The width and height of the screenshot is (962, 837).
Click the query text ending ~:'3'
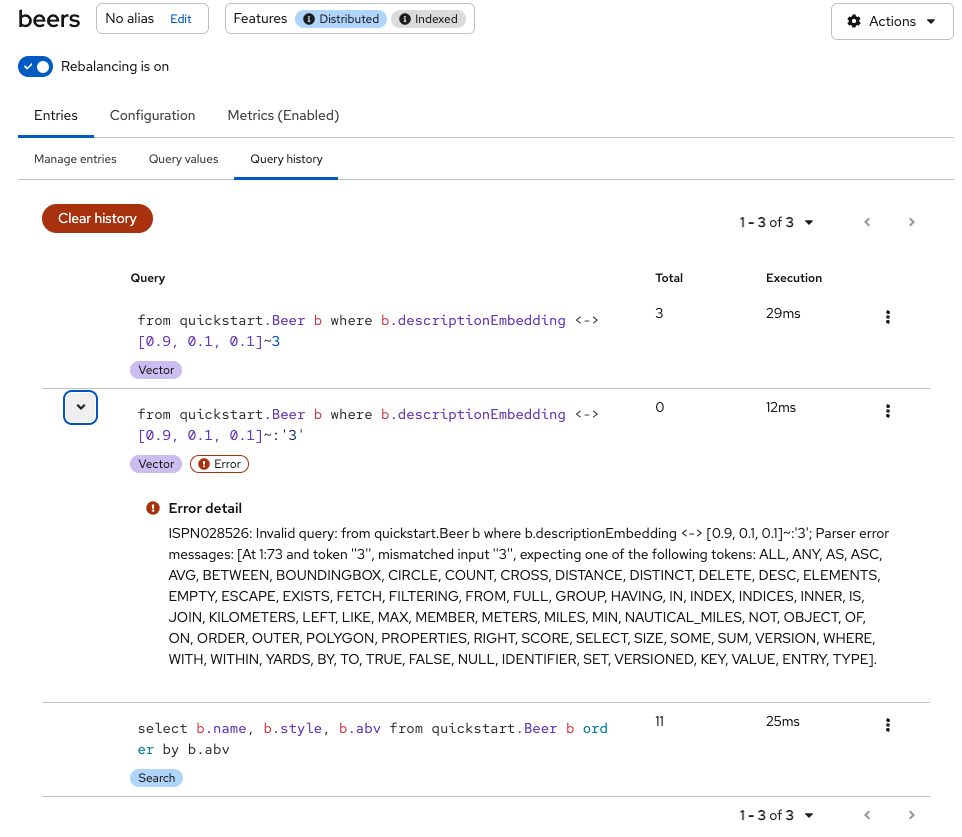(x=368, y=425)
